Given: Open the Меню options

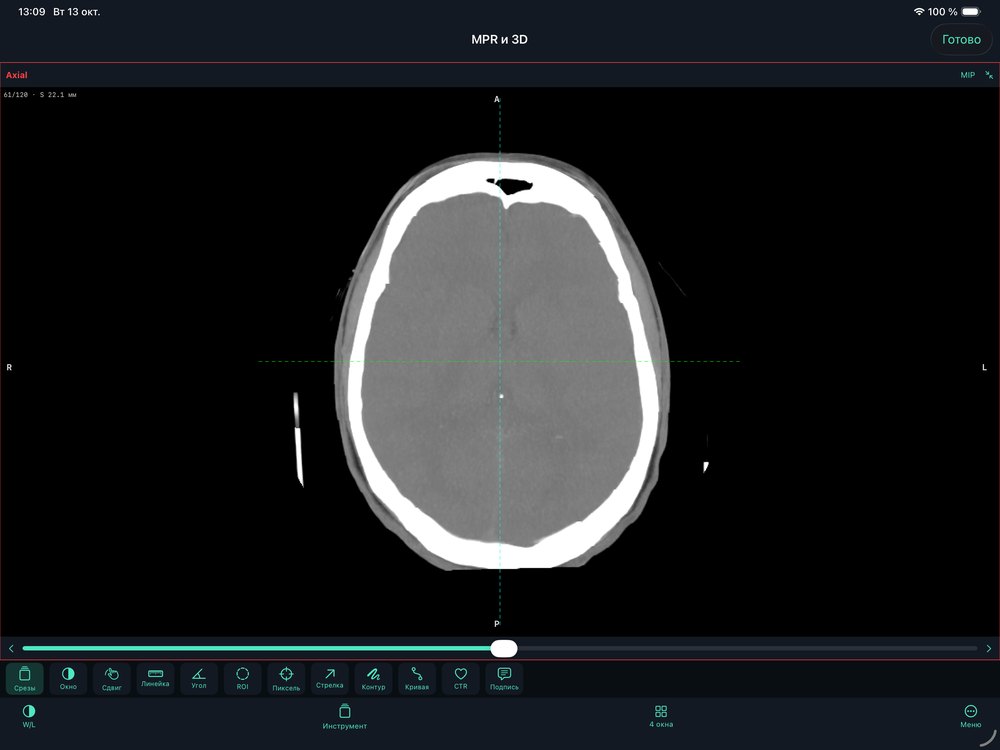Looking at the screenshot, I should click(971, 716).
